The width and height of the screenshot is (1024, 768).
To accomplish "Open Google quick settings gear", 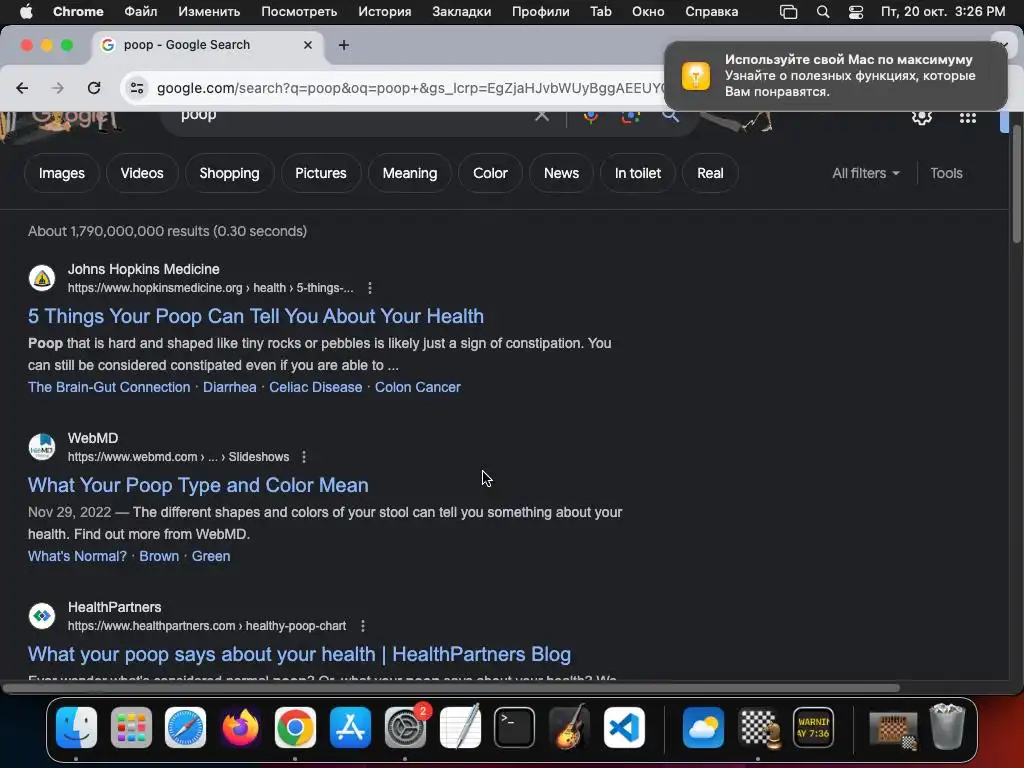I will click(921, 118).
